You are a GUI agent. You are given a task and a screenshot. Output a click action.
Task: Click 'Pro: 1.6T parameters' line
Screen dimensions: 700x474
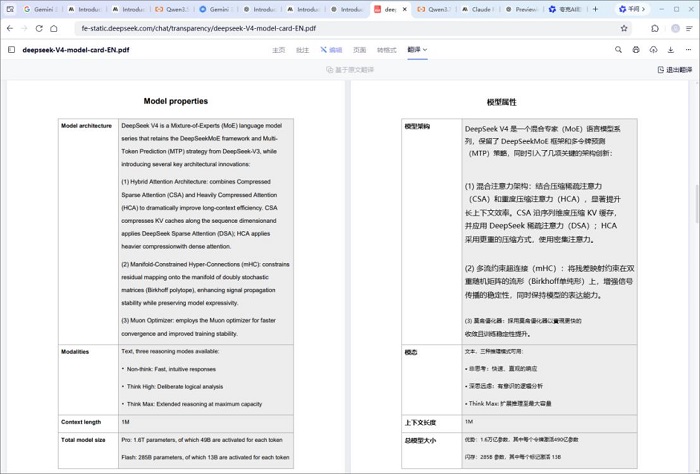pyautogui.click(x=202, y=440)
